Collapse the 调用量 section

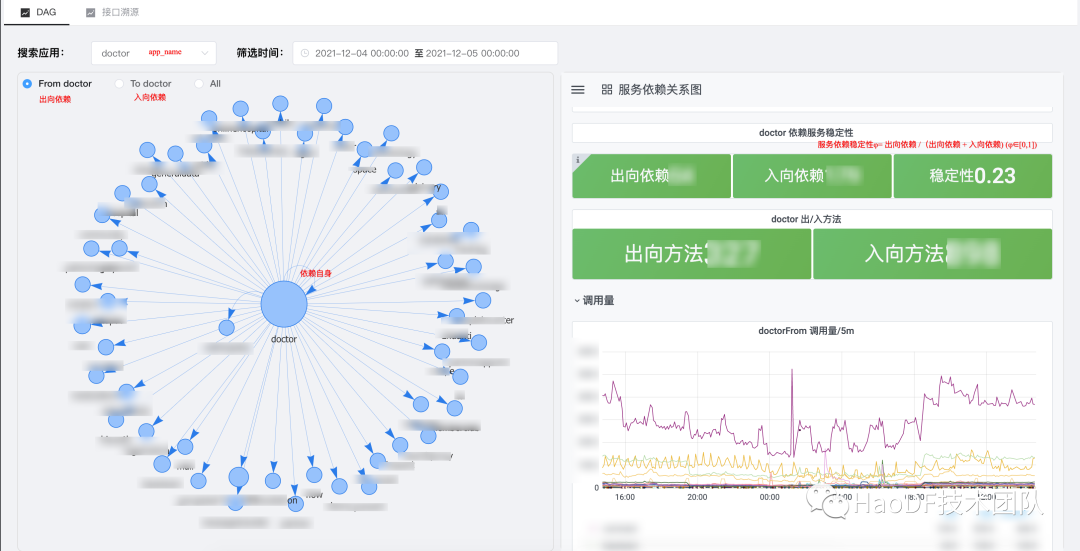pos(594,300)
